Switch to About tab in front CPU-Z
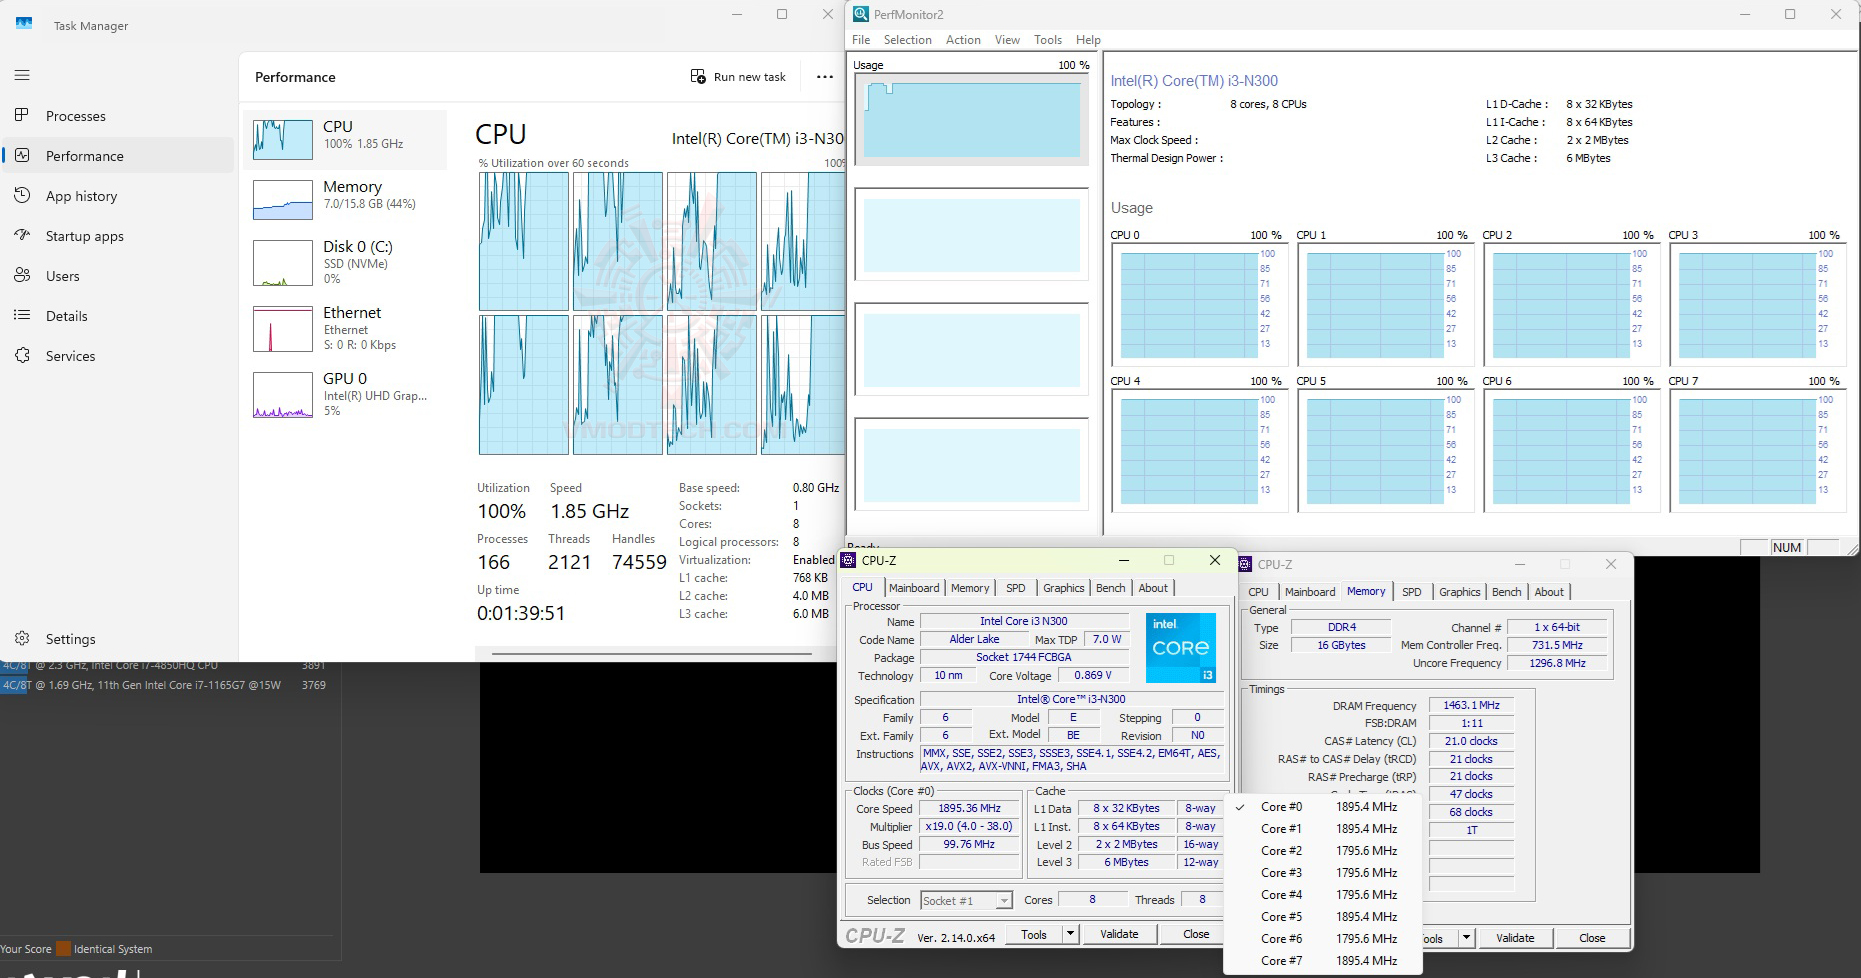This screenshot has width=1861, height=978. (1153, 588)
